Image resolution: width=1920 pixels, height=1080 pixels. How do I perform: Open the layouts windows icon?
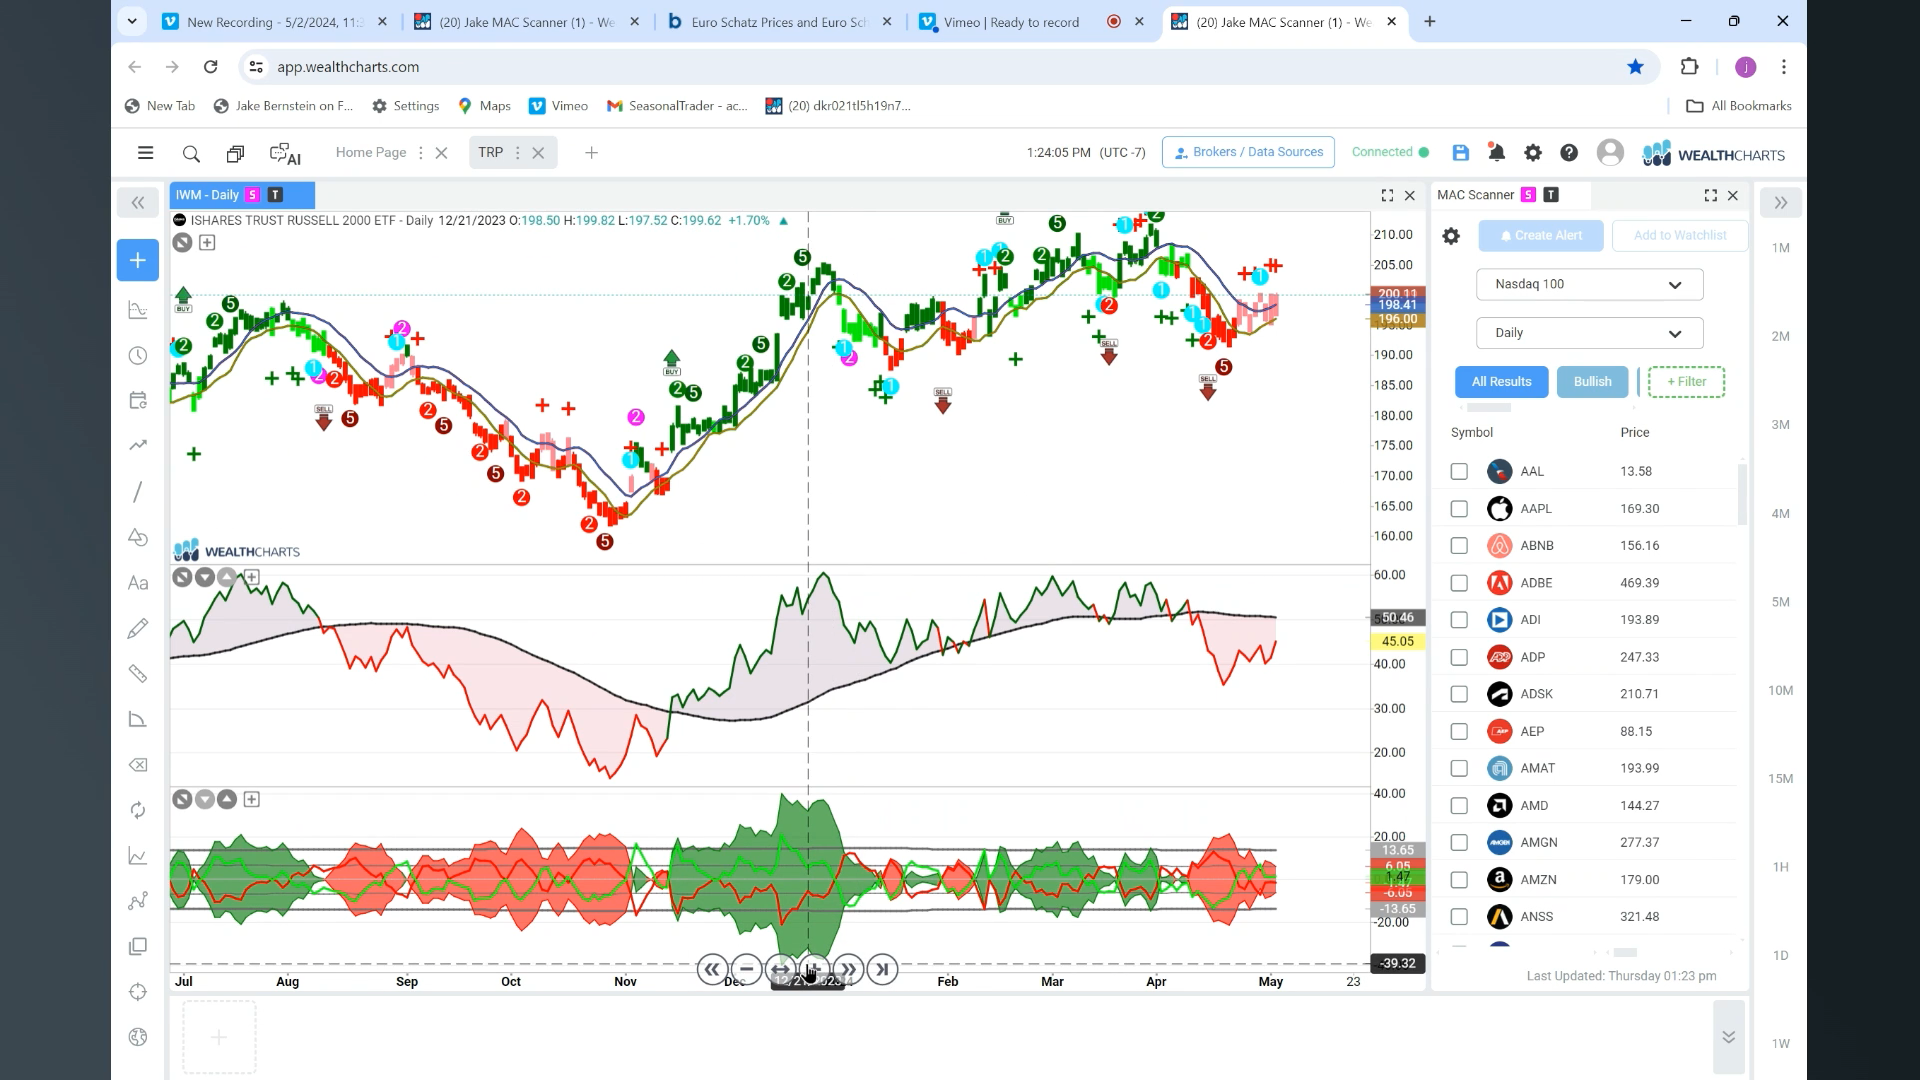point(235,153)
